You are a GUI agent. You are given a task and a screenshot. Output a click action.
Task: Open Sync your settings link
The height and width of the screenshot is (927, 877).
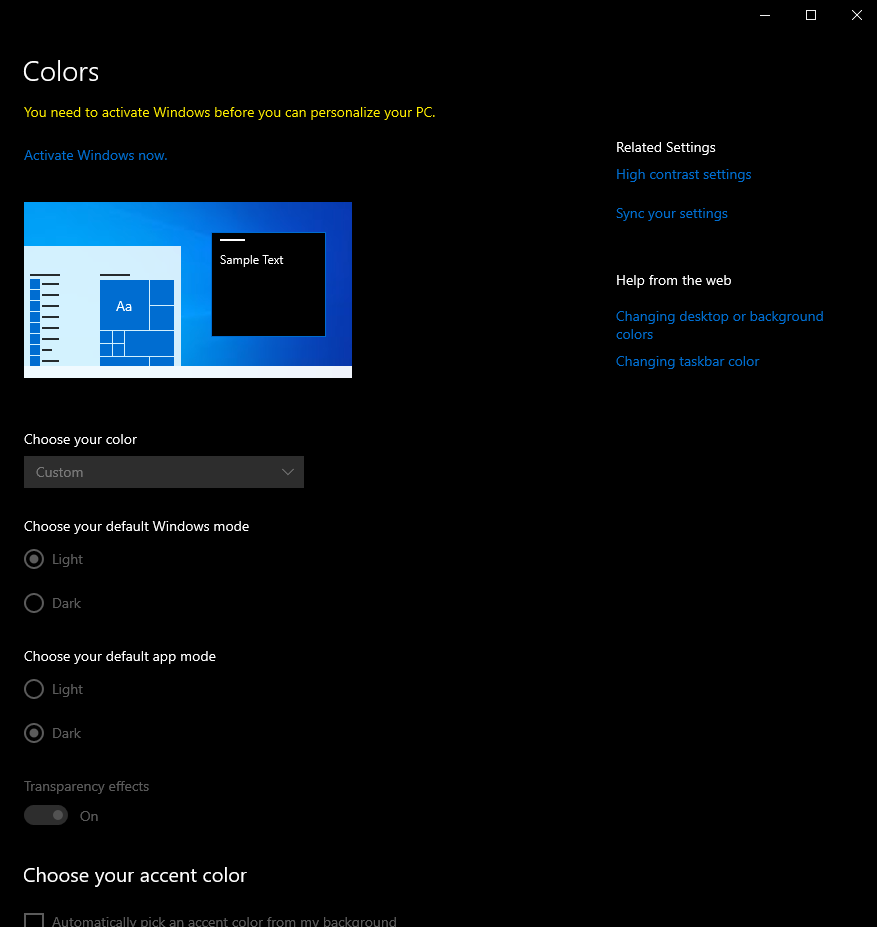pos(671,213)
